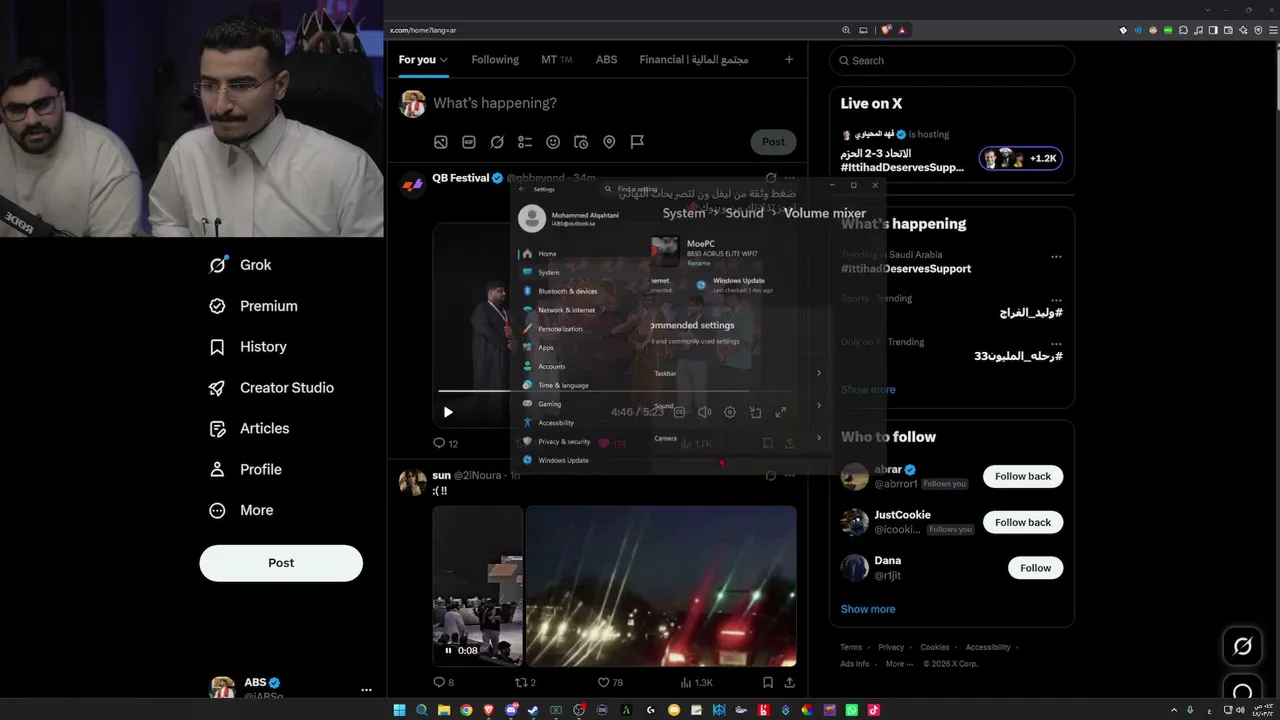Open Steam from the taskbar
This screenshot has width=1280, height=720.
pyautogui.click(x=533, y=710)
